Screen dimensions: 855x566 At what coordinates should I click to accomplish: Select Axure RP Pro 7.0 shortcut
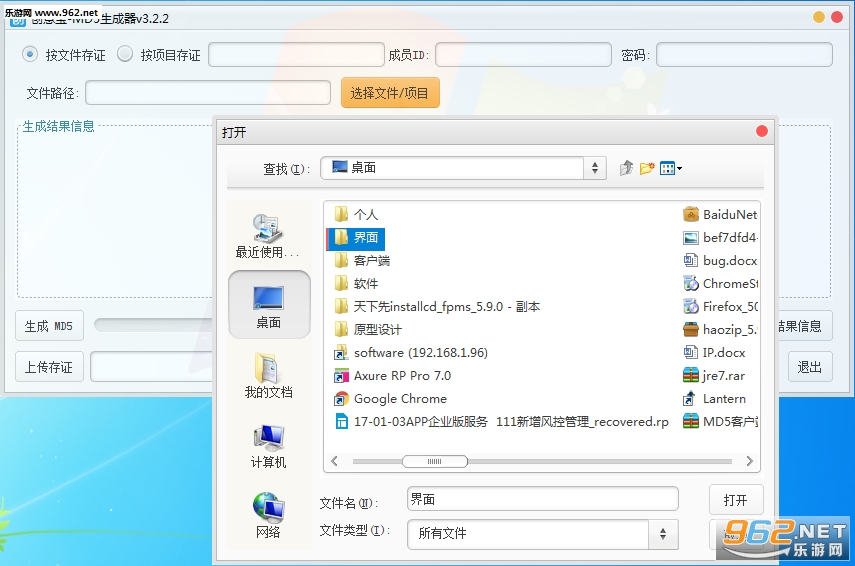pyautogui.click(x=392, y=376)
